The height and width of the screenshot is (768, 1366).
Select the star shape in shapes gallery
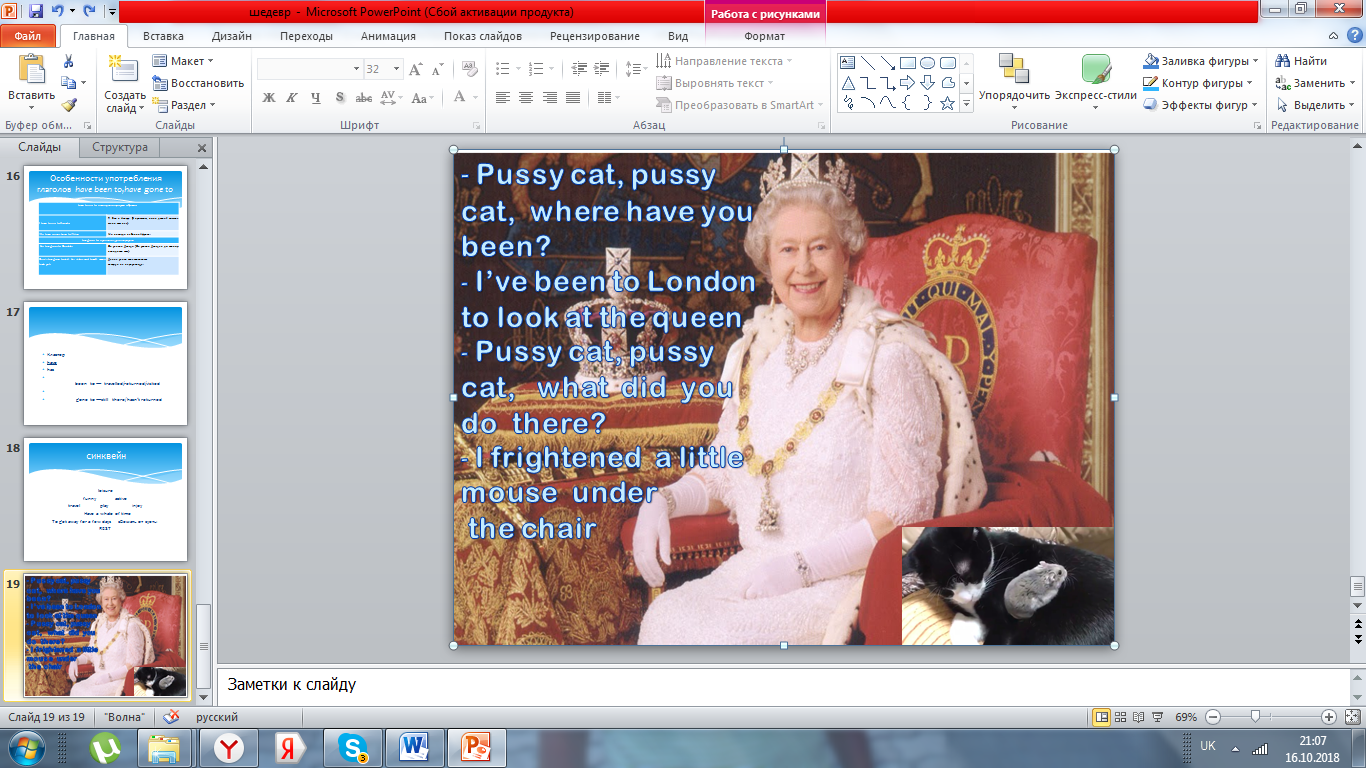coord(947,103)
